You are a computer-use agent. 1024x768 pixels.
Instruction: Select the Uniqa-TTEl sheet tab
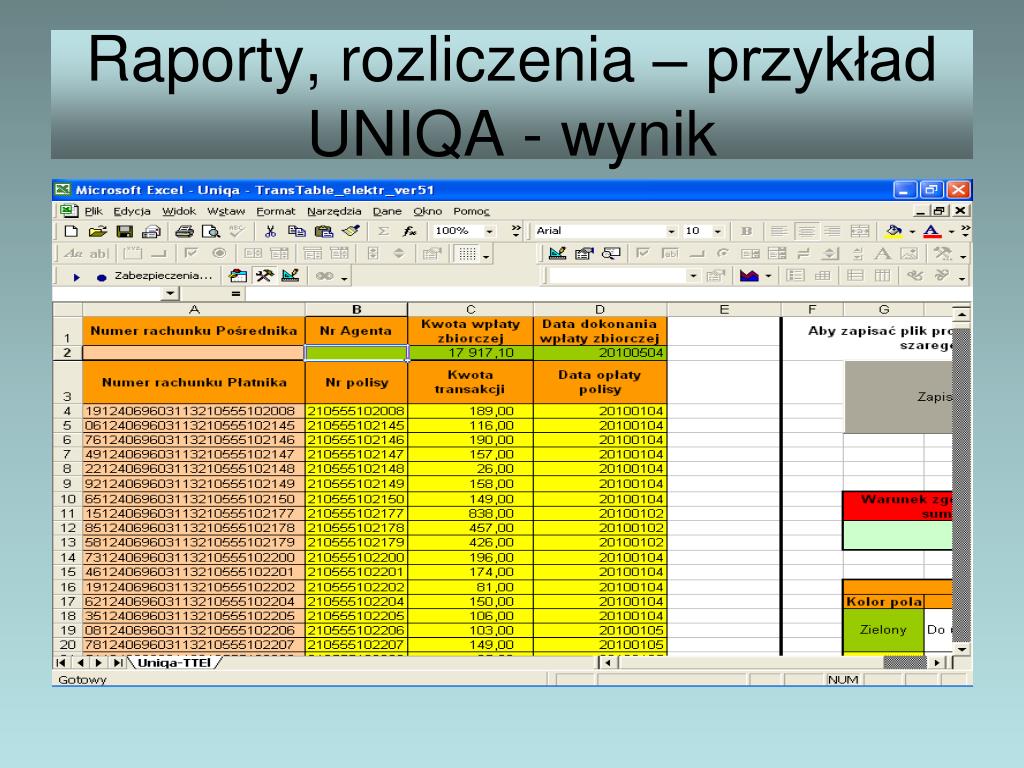point(174,663)
